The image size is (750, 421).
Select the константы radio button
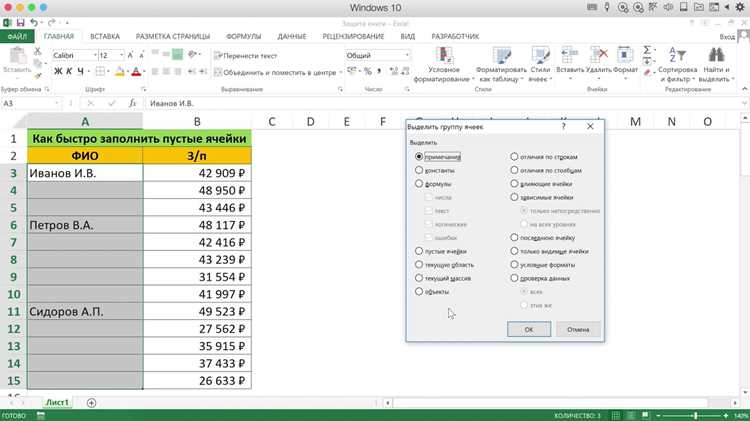click(x=419, y=170)
